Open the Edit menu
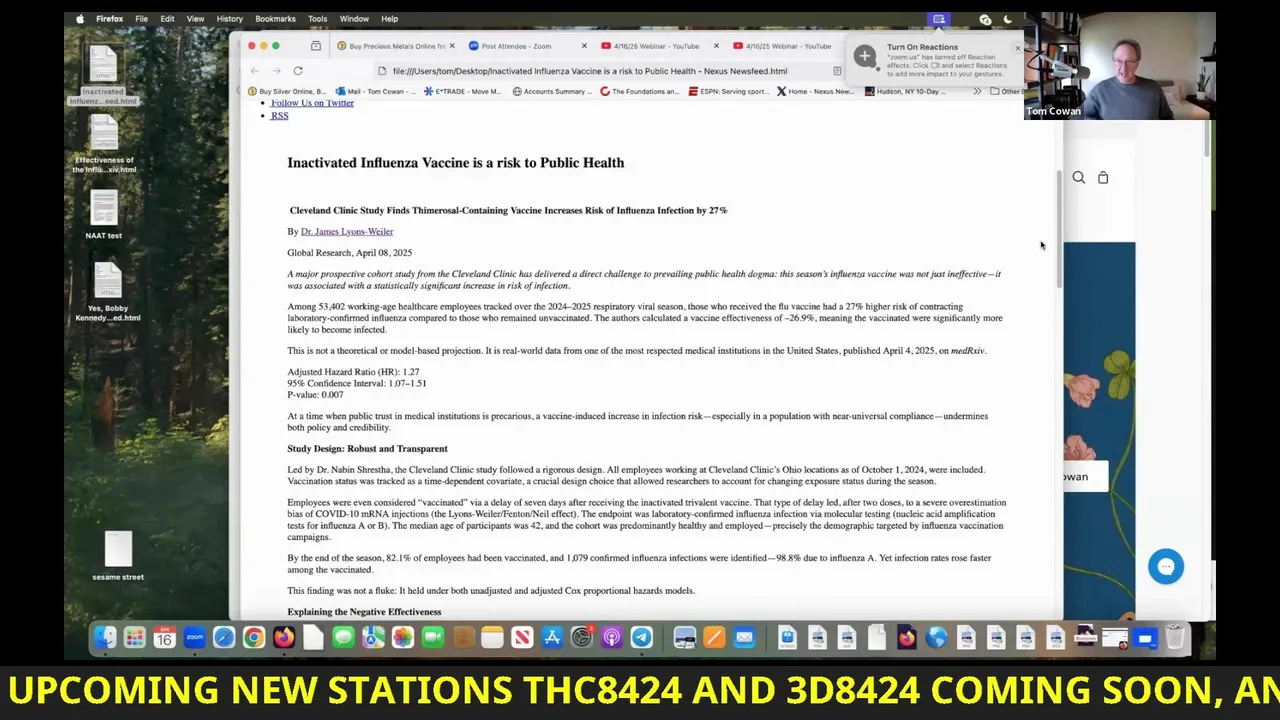The height and width of the screenshot is (720, 1280). [167, 19]
